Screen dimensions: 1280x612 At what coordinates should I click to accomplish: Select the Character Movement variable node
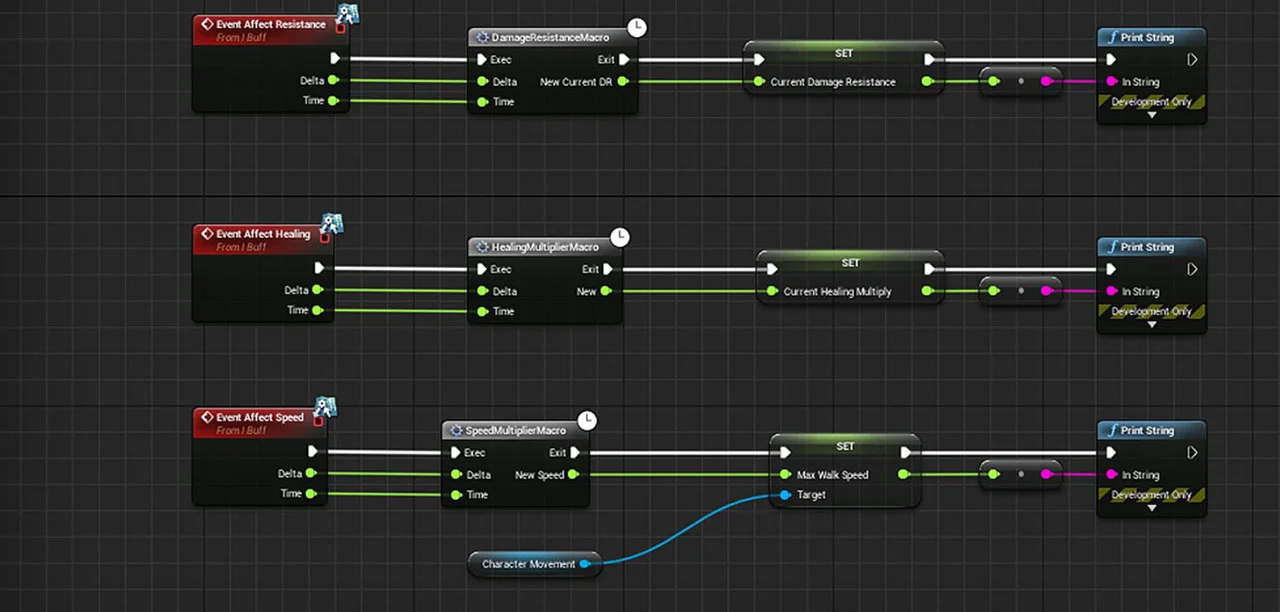tap(535, 564)
